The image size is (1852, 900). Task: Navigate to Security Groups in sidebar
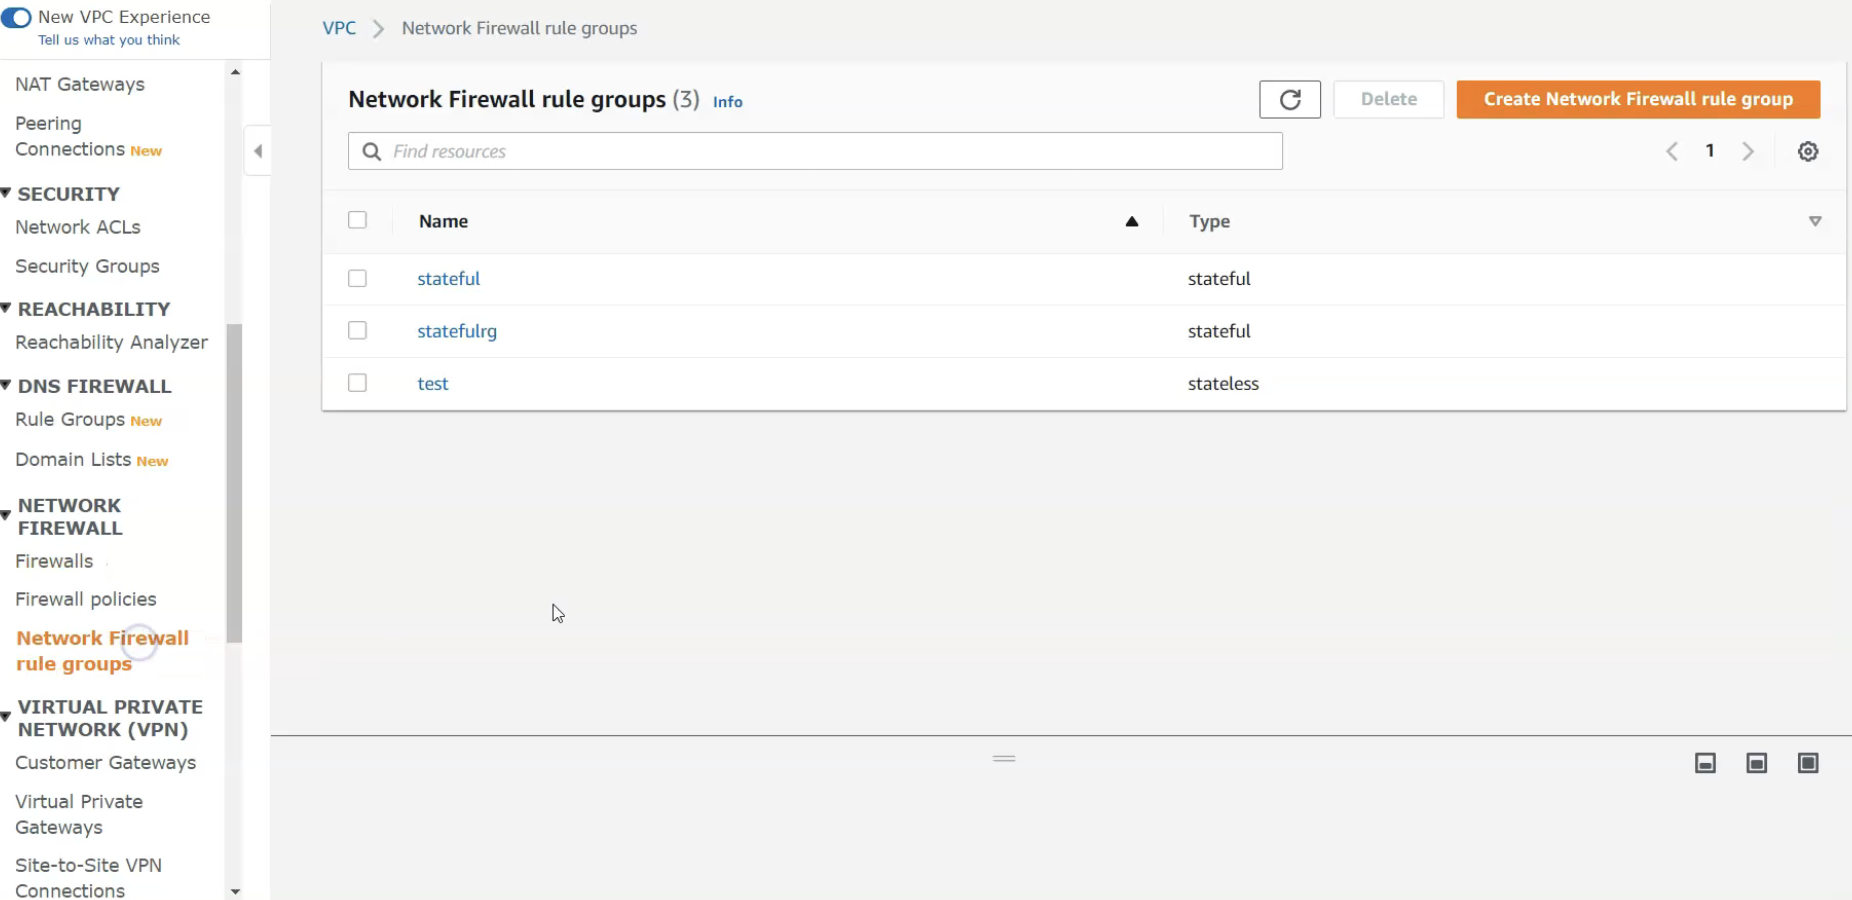point(87,266)
